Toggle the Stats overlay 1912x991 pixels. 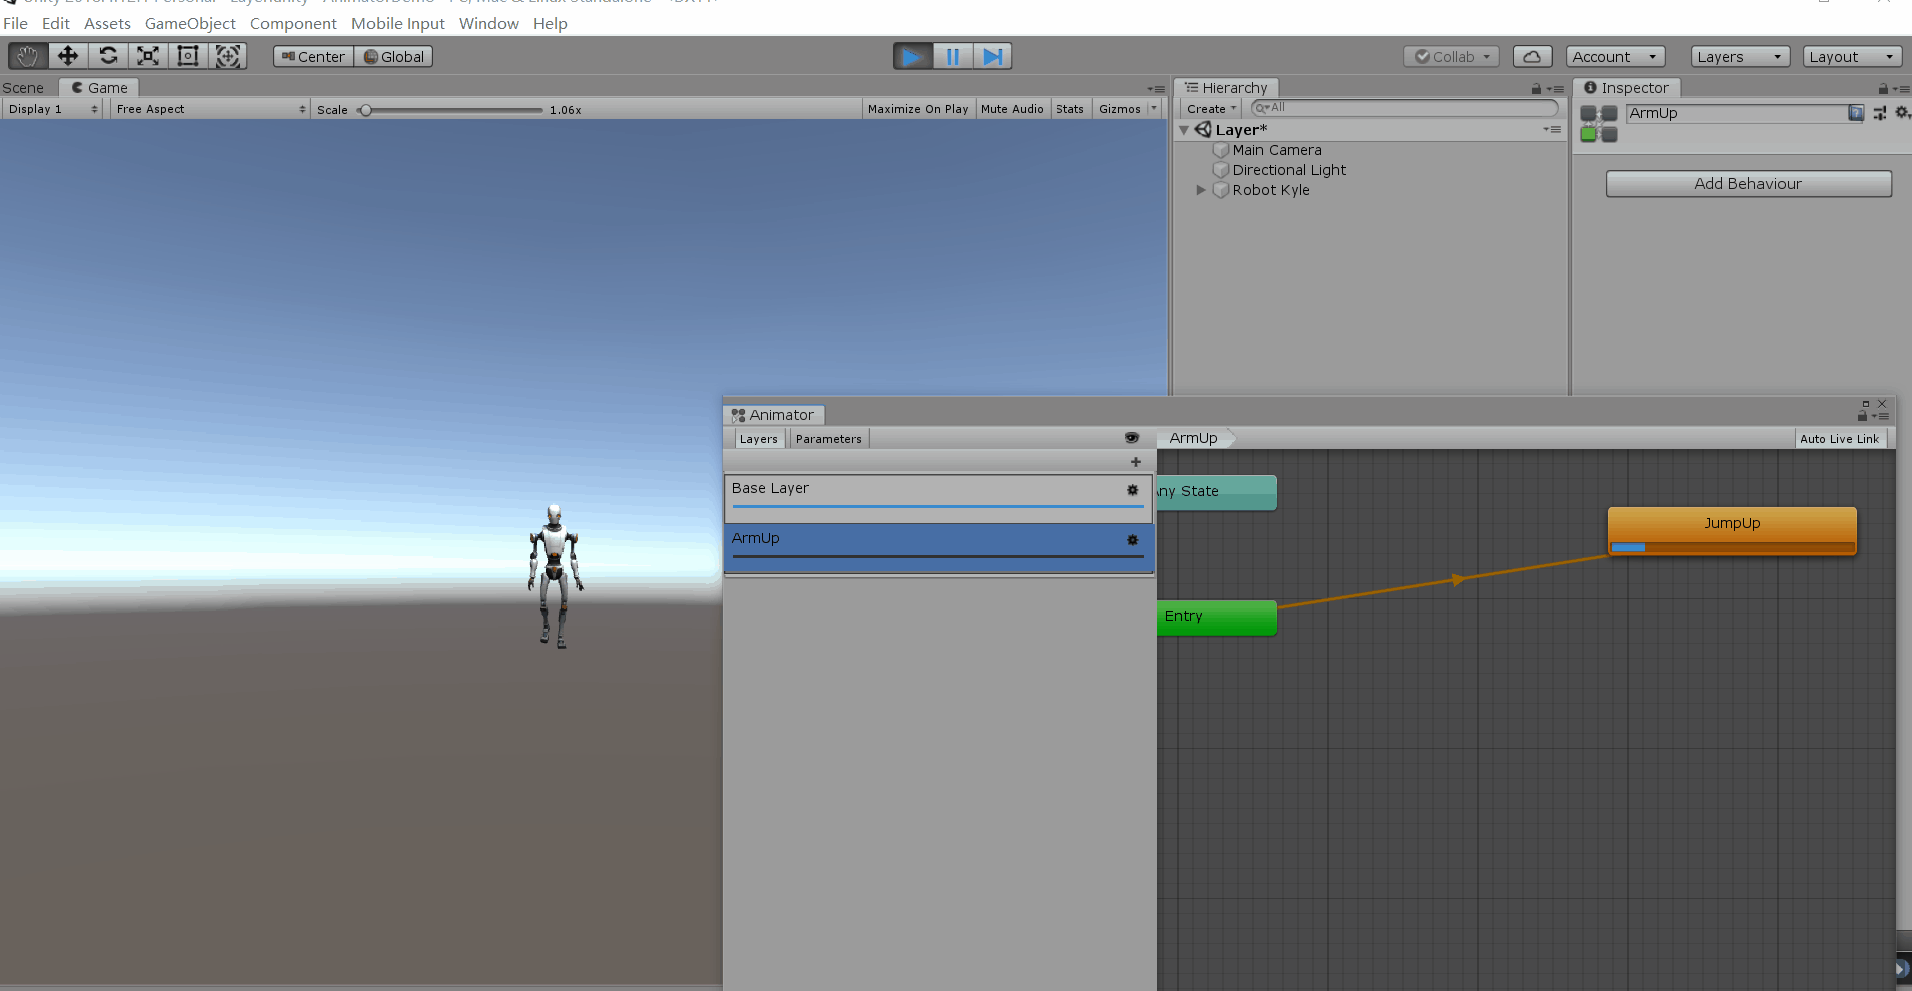coord(1070,109)
